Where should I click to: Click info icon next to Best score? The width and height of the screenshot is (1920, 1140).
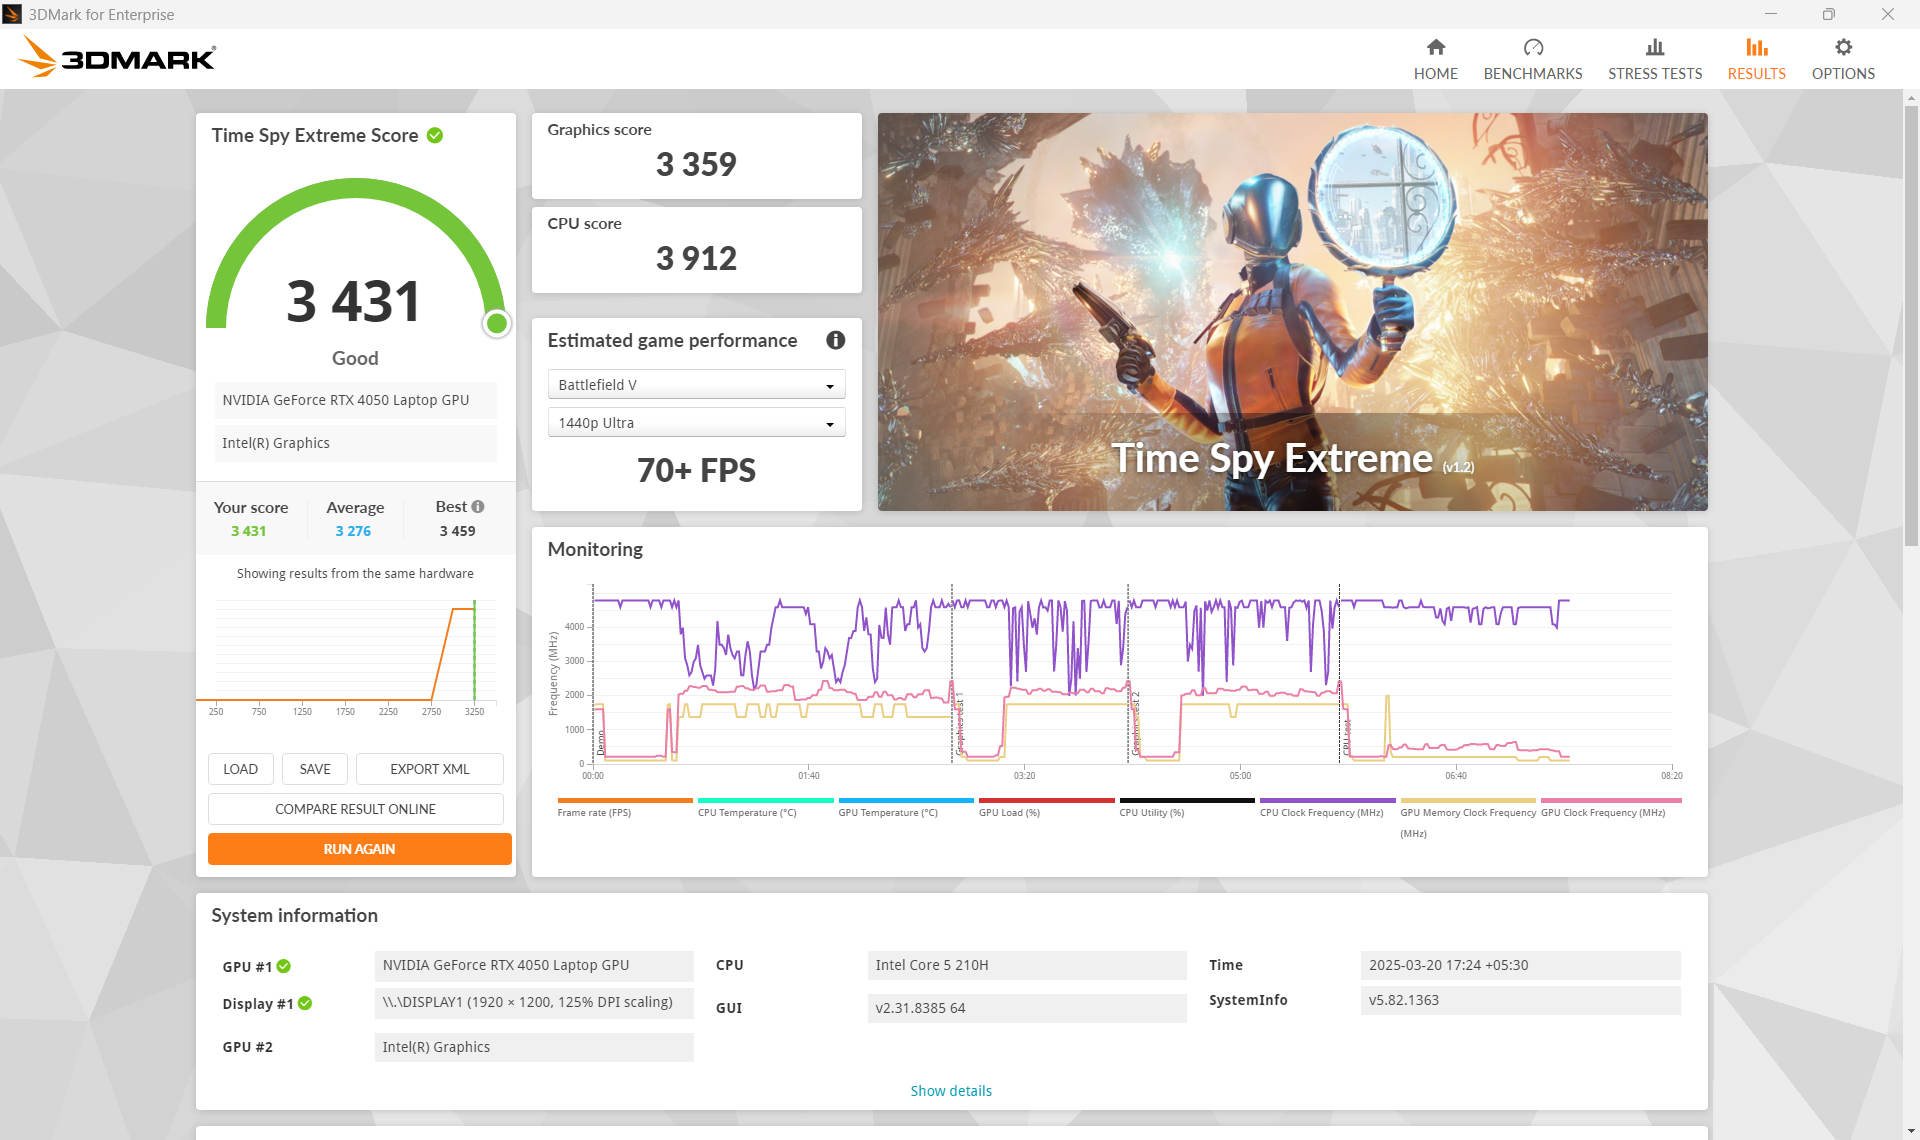[x=478, y=507]
